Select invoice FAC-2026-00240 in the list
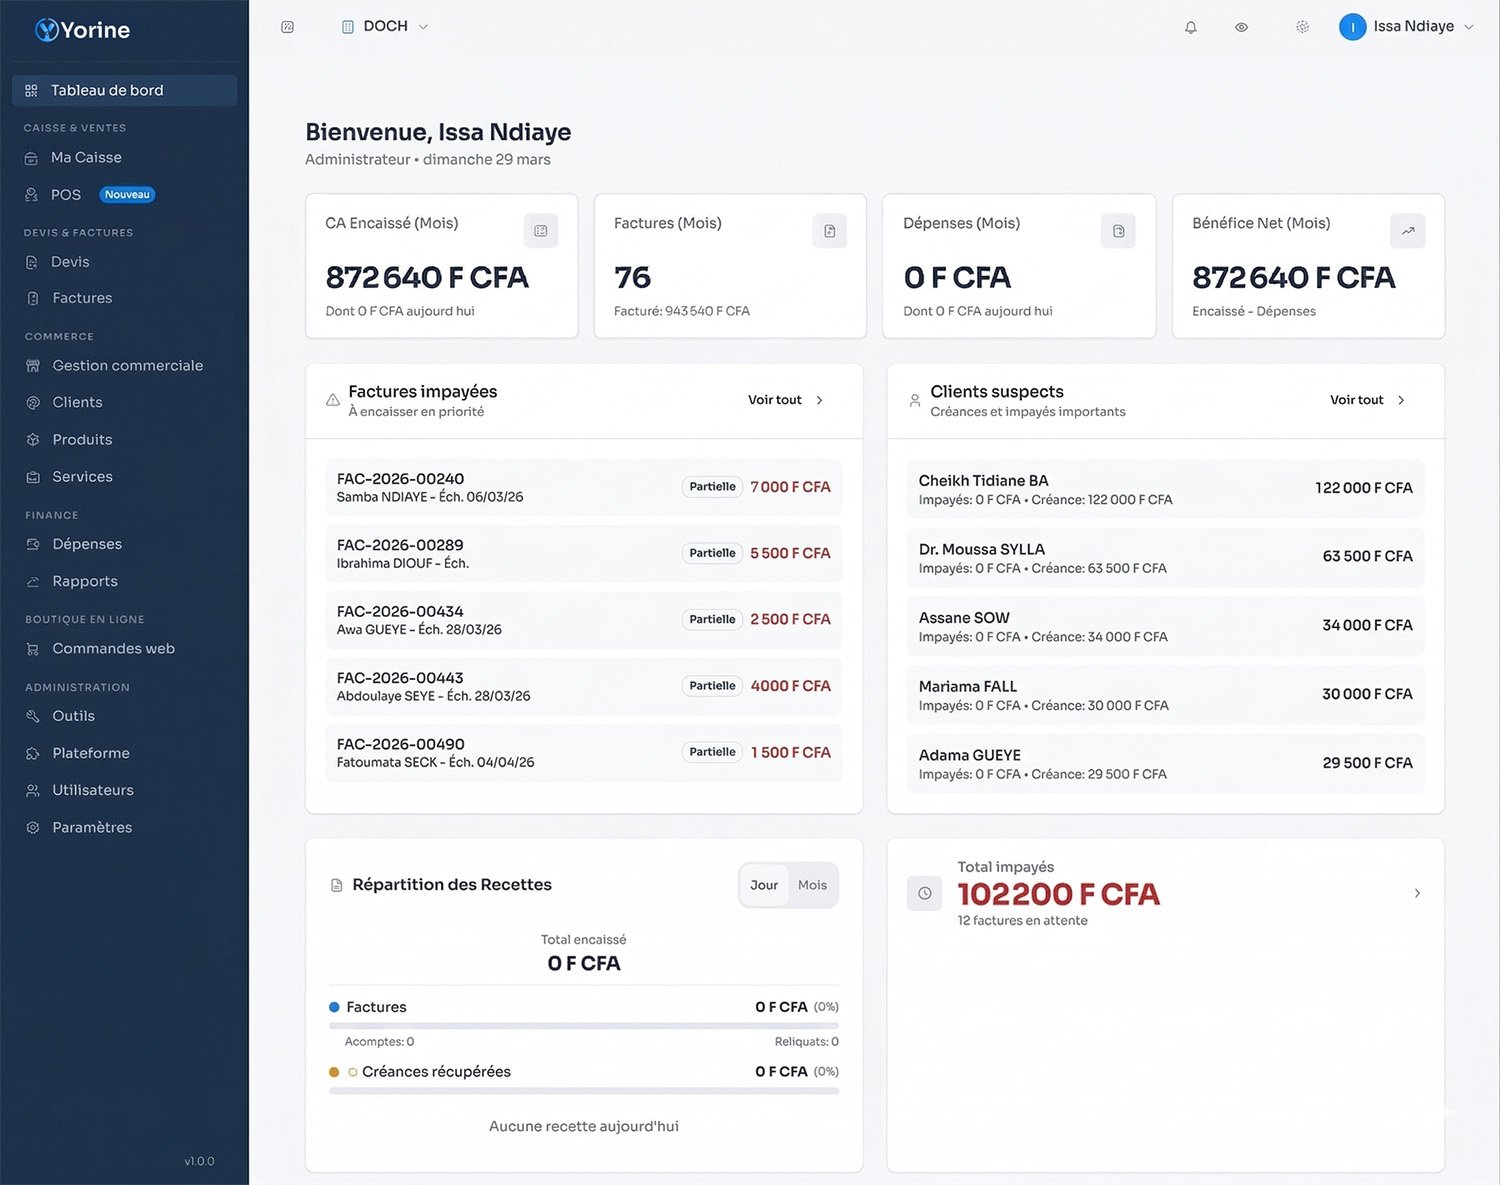Image resolution: width=1500 pixels, height=1185 pixels. 583,487
